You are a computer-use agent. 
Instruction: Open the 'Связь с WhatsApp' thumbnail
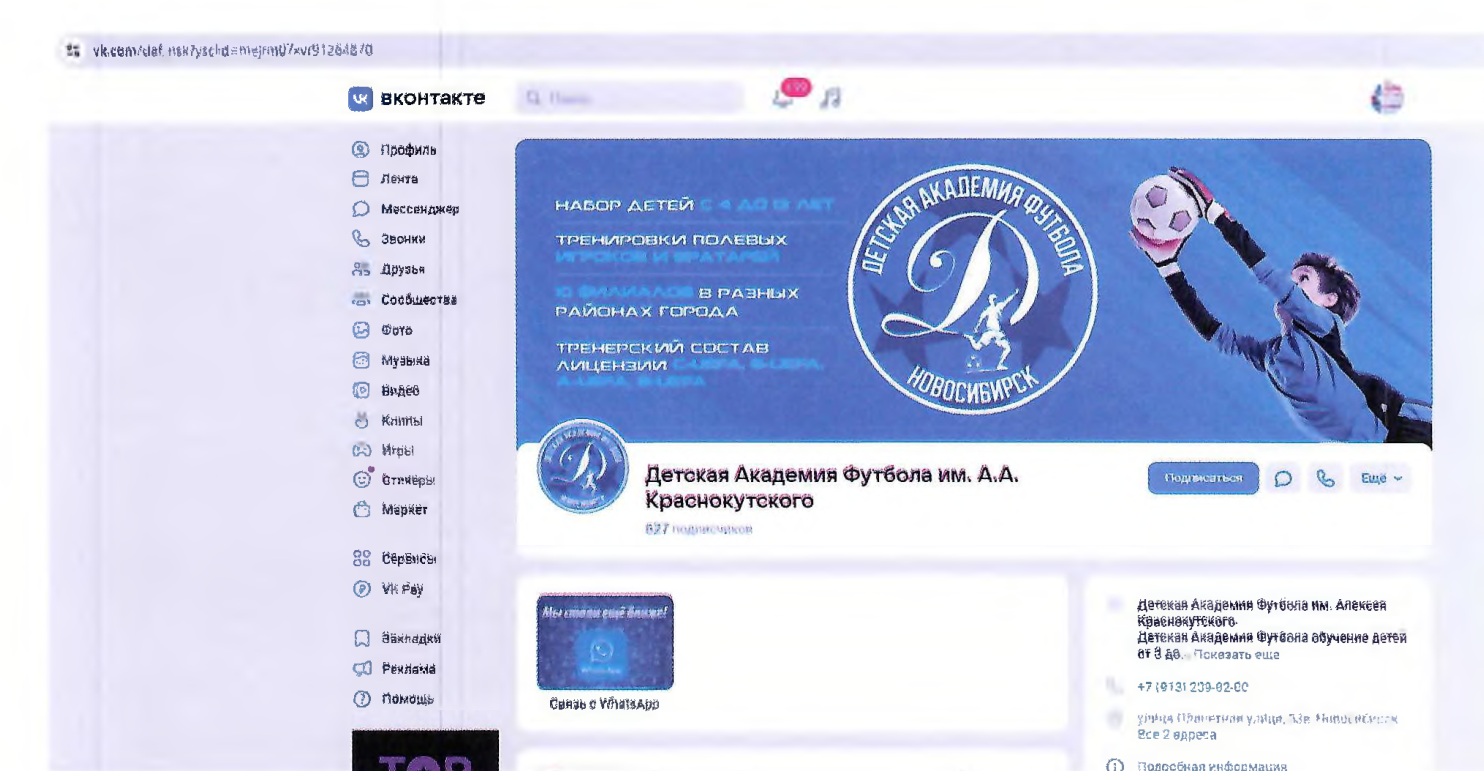pyautogui.click(x=604, y=643)
